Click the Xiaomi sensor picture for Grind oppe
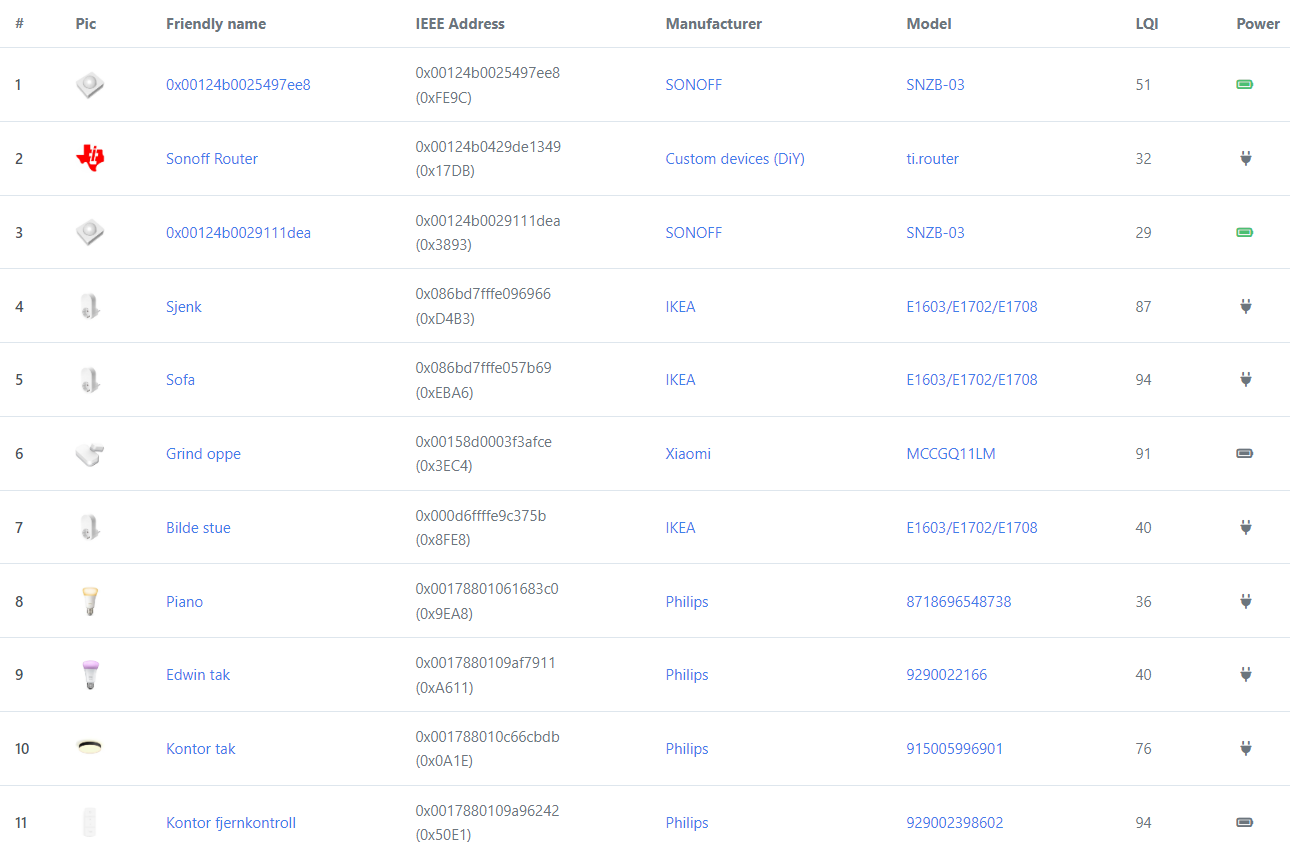Viewport: 1290px width, 857px height. 88,453
